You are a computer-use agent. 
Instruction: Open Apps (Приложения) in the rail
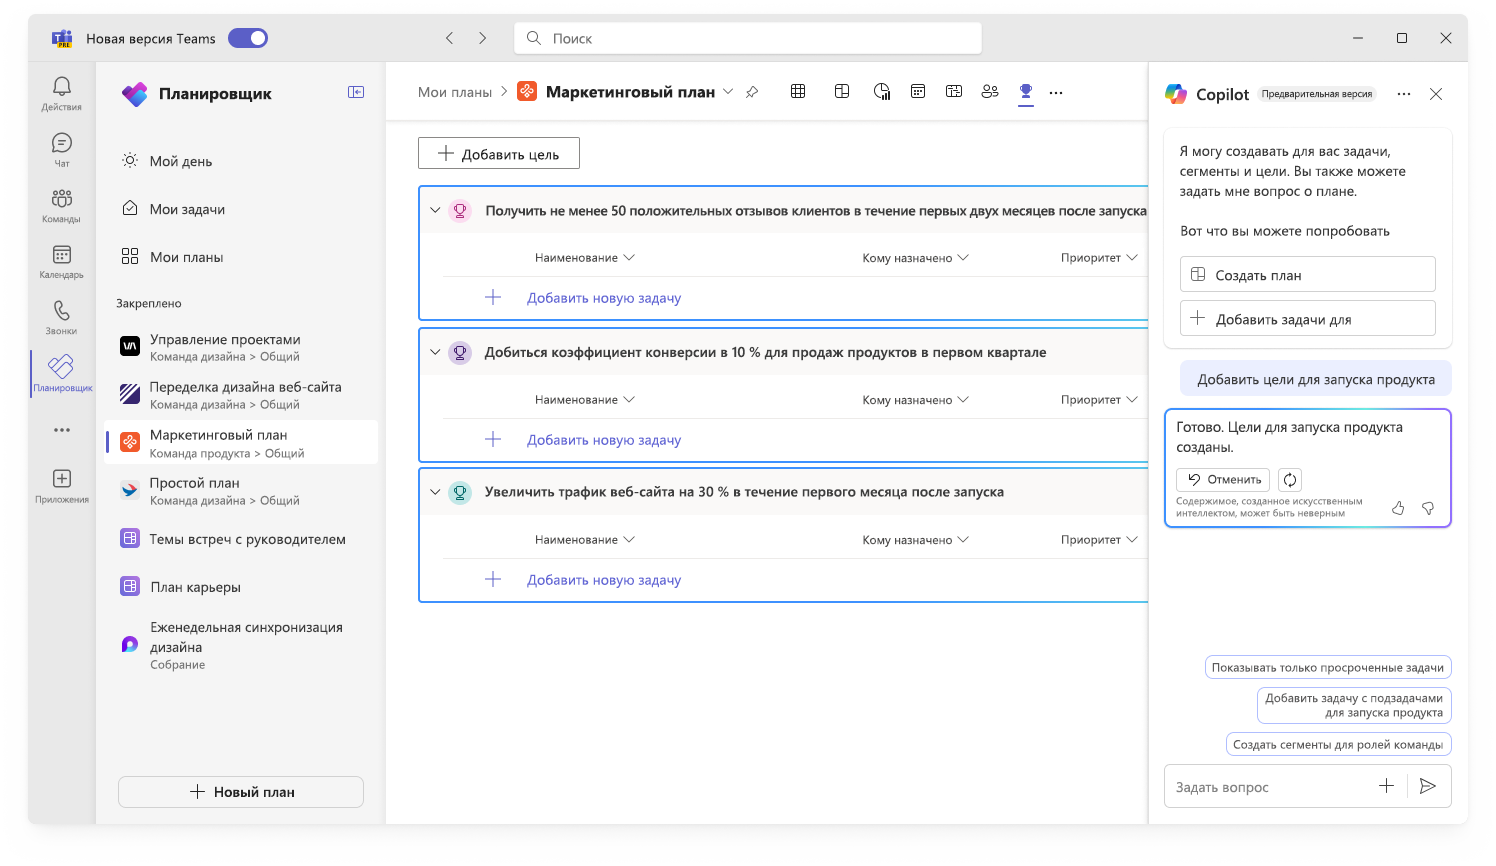click(62, 485)
